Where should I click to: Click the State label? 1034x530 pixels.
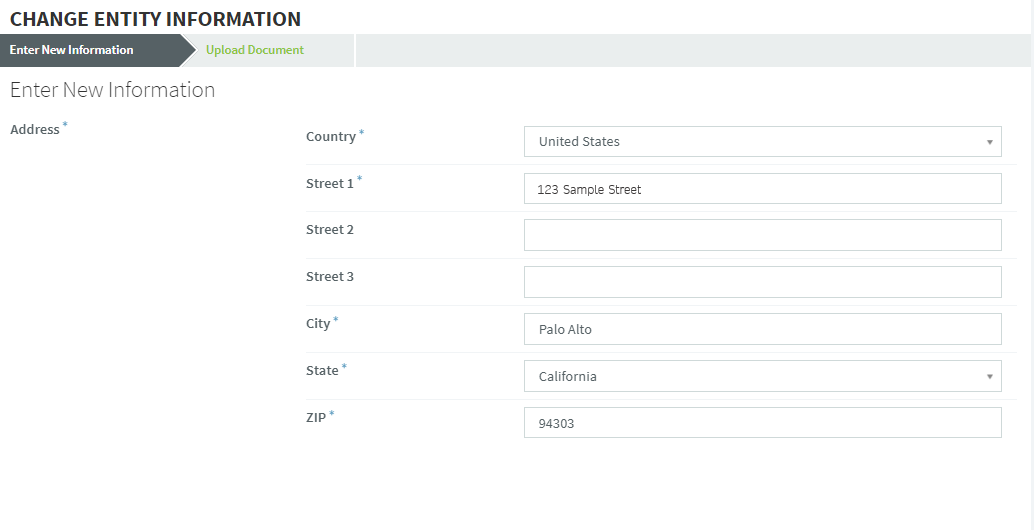(322, 370)
